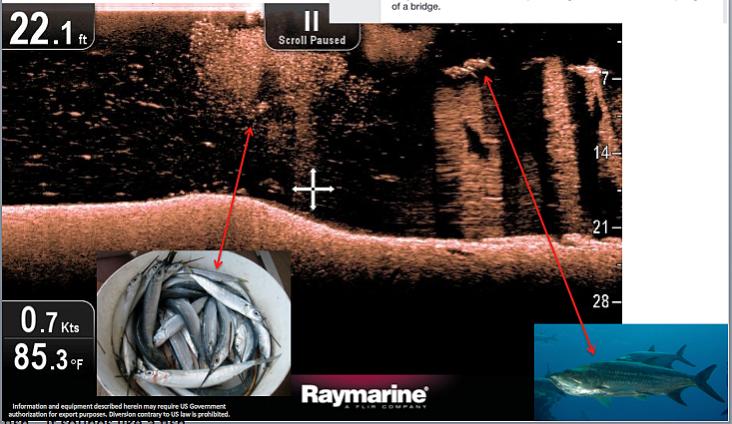Tap the 0.7 Kts speed readout

[50, 322]
